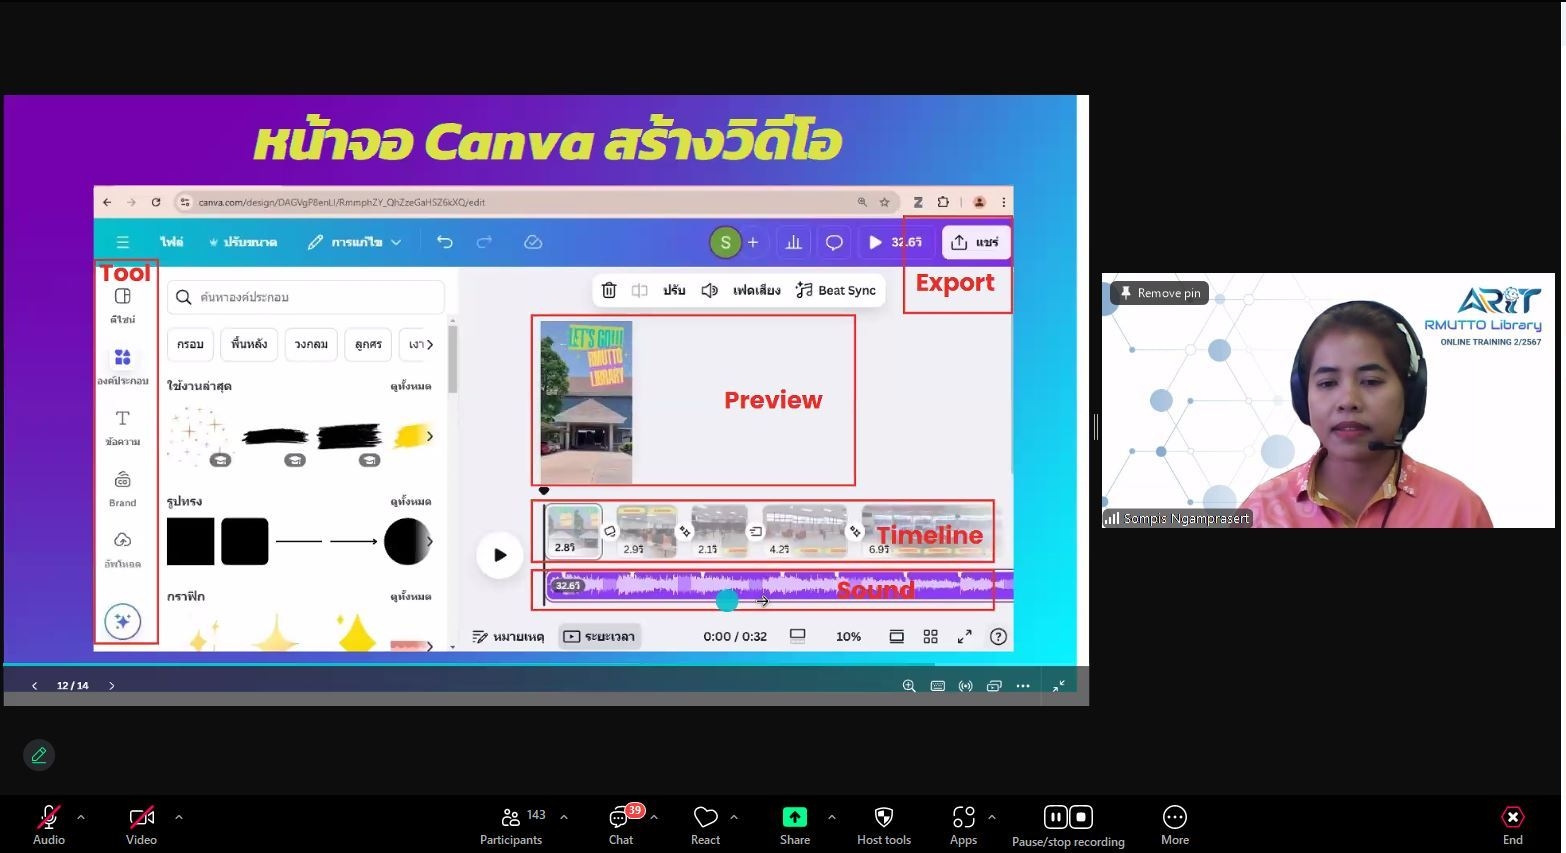
Task: Select the พื้นหลัง filter chip
Action: pyautogui.click(x=248, y=344)
